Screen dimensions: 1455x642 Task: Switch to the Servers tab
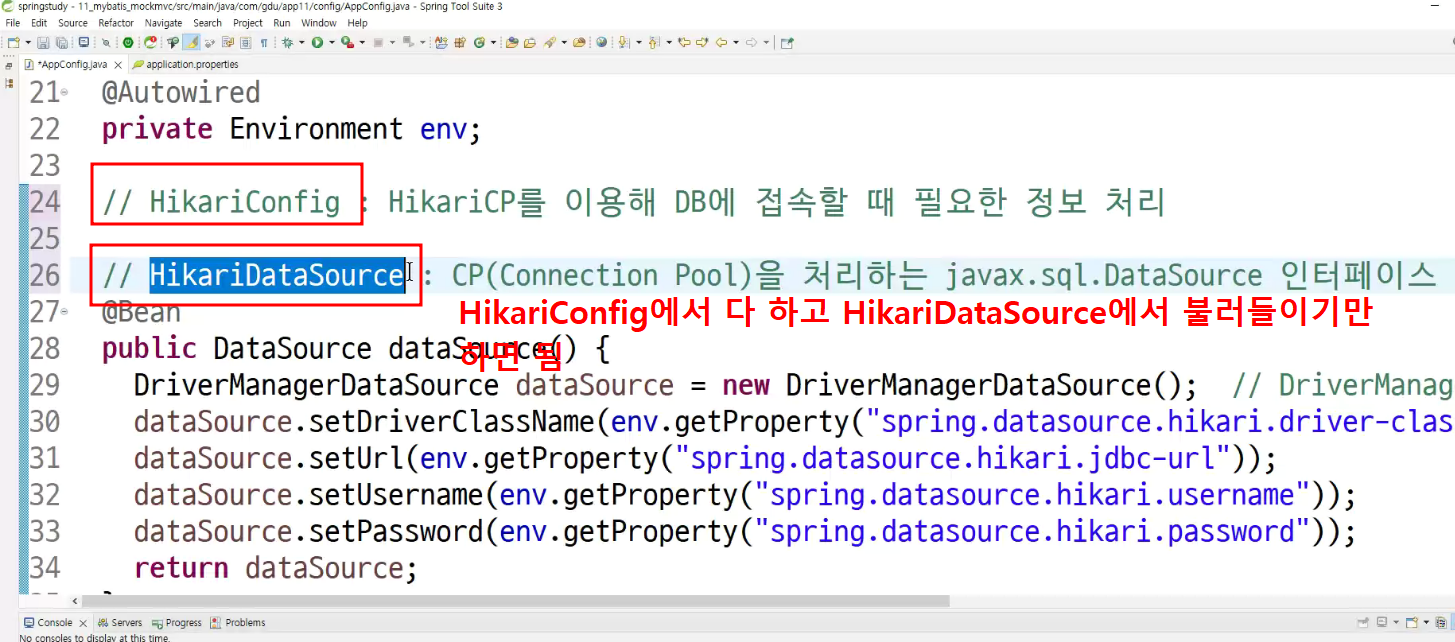pyautogui.click(x=120, y=622)
